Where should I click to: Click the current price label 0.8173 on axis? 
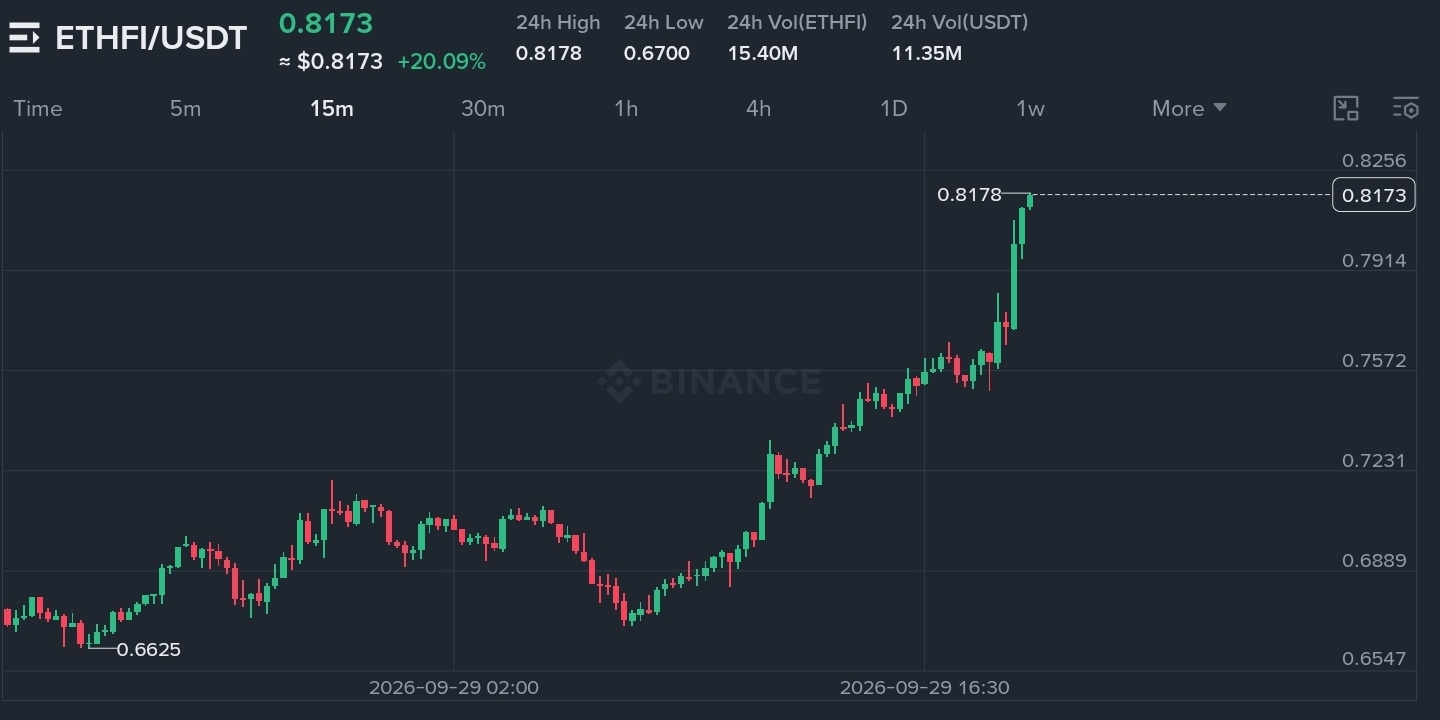(1374, 195)
